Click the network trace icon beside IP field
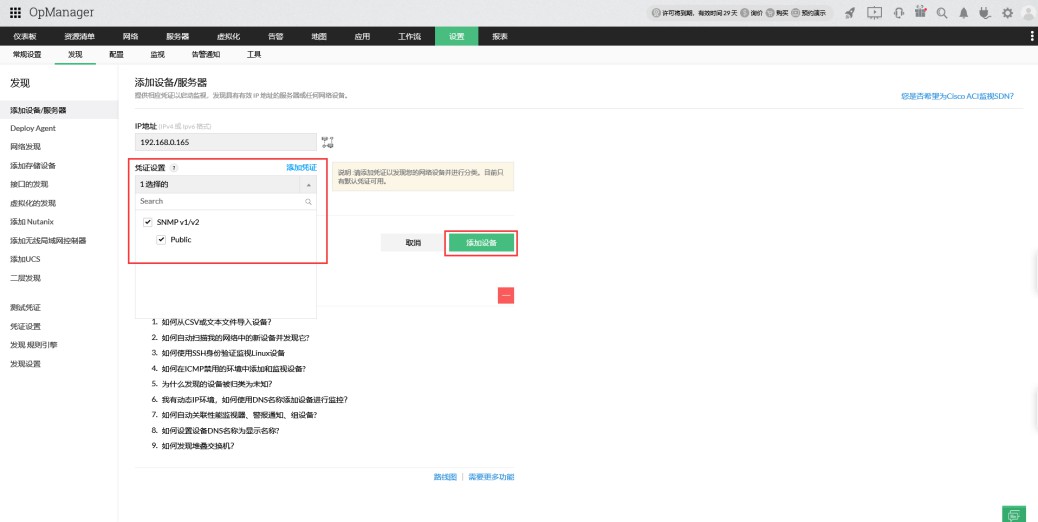The width and height of the screenshot is (1038, 522). pyautogui.click(x=326, y=142)
